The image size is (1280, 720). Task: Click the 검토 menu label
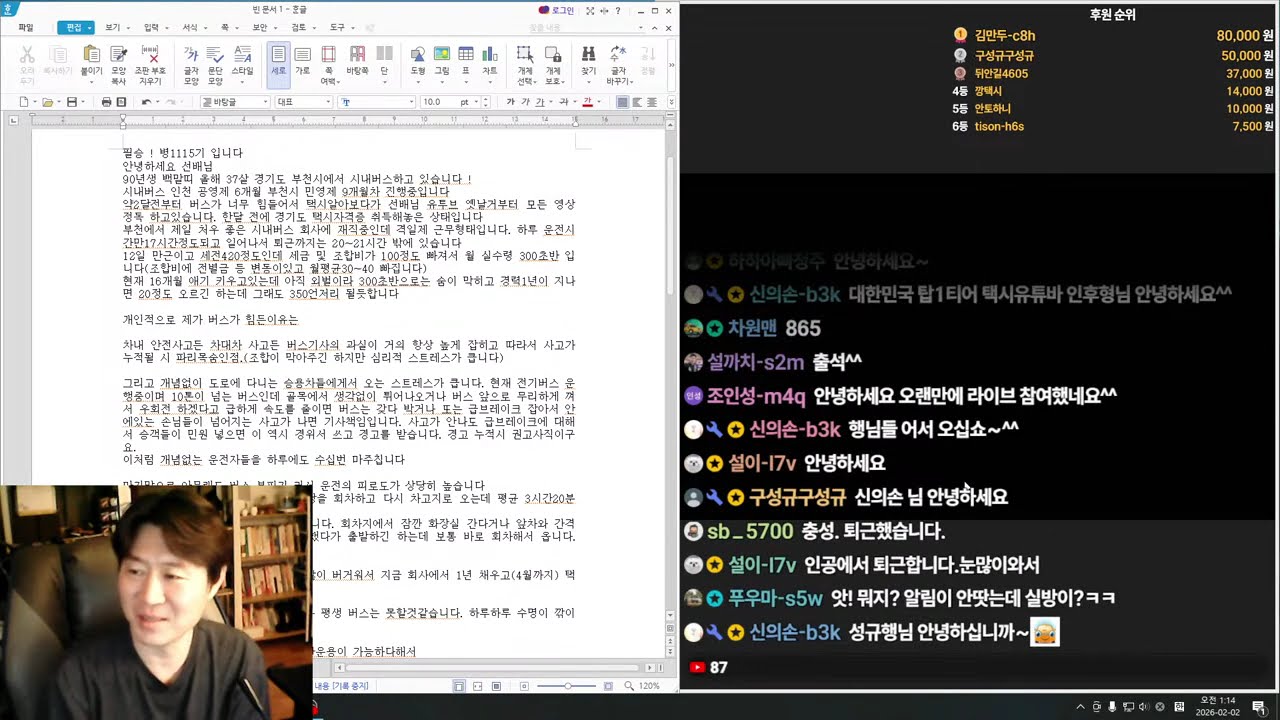[x=301, y=28]
